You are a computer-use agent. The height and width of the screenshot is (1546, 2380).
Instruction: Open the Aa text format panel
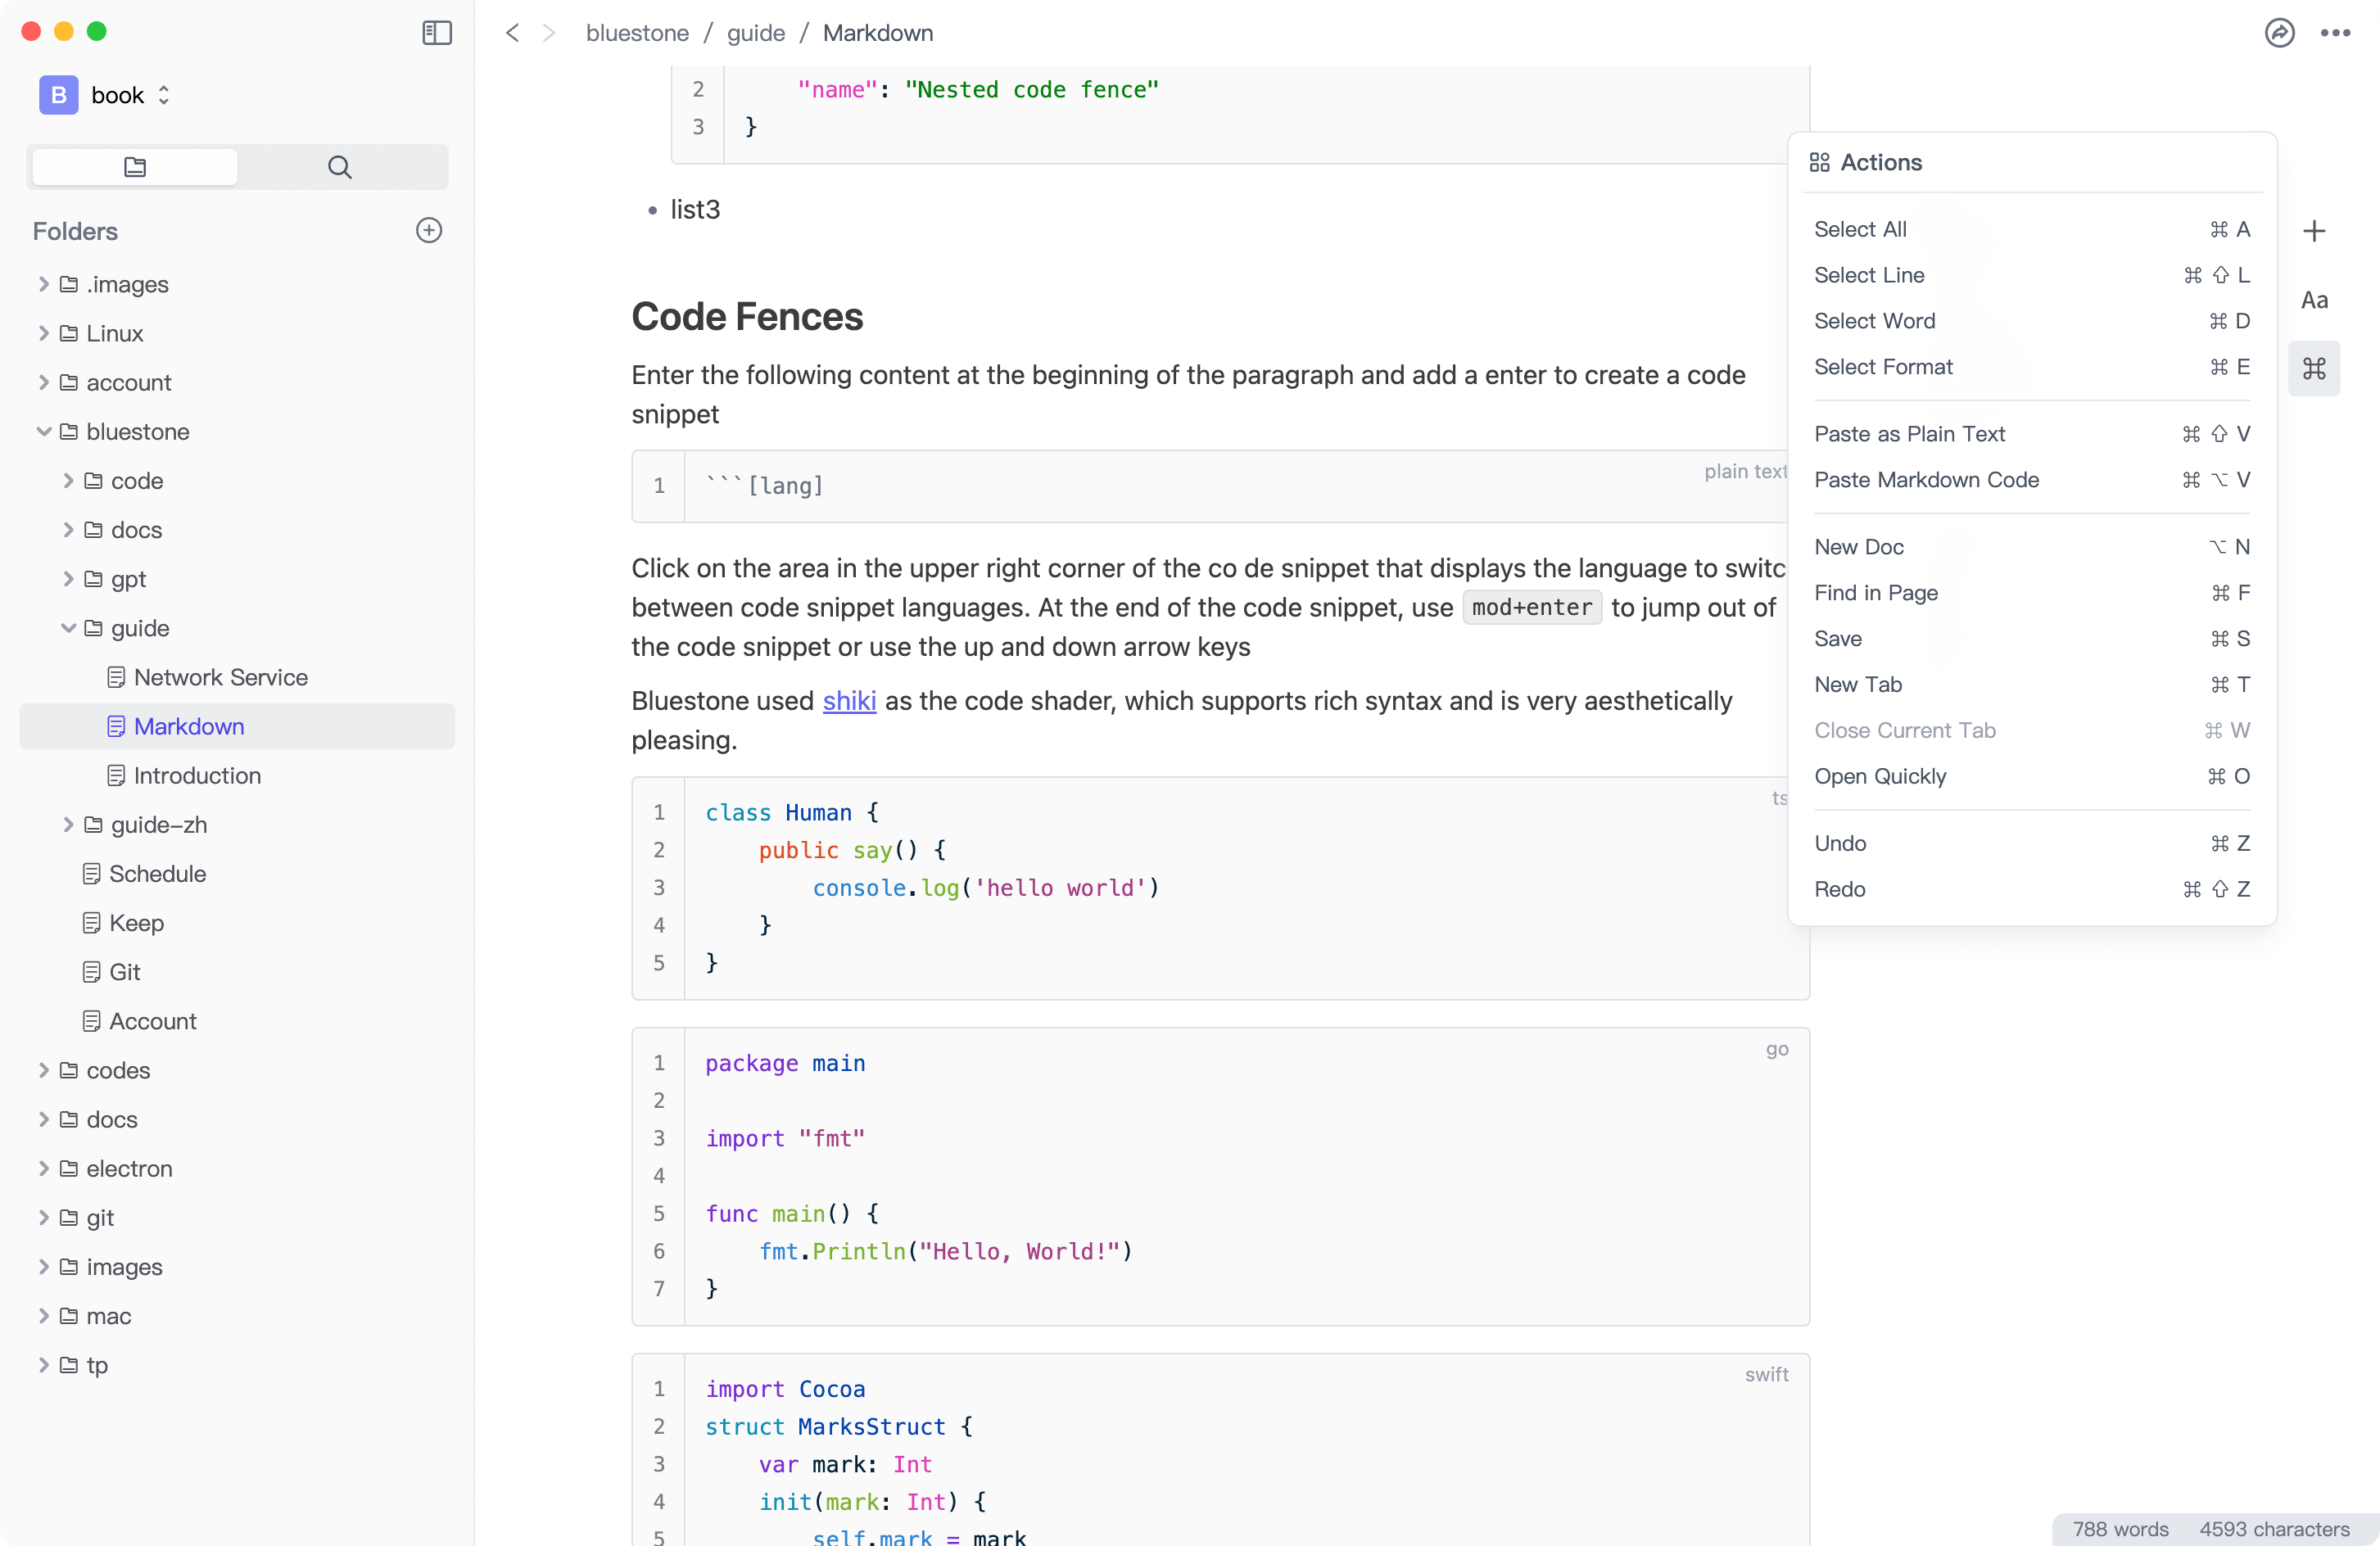2314,300
